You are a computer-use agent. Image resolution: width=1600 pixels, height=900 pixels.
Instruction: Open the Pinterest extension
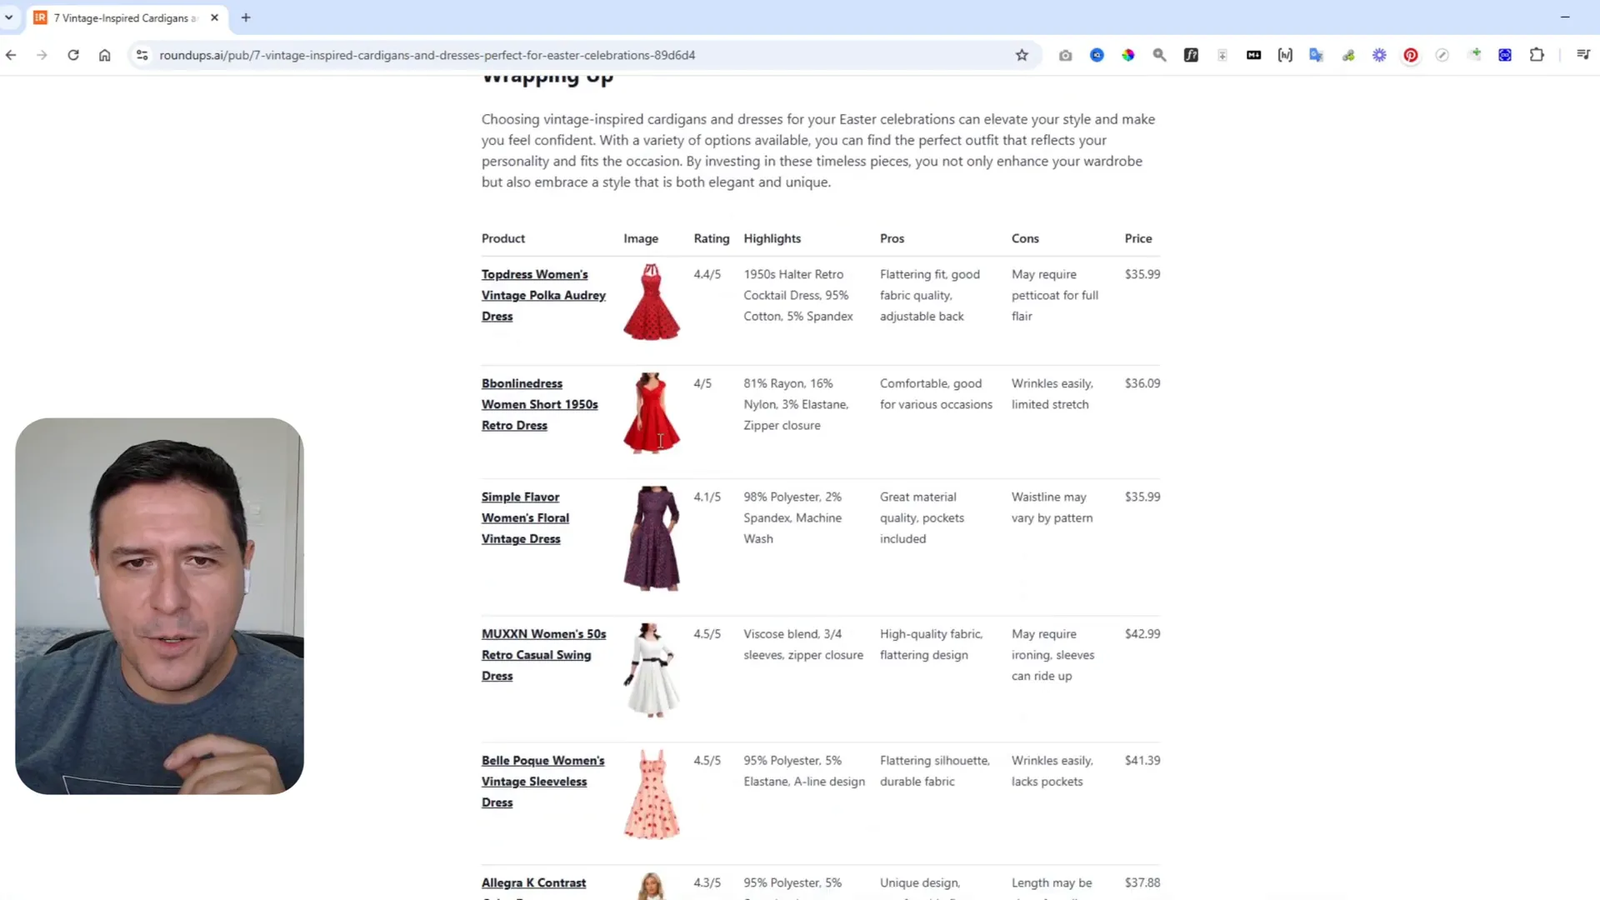coord(1411,55)
